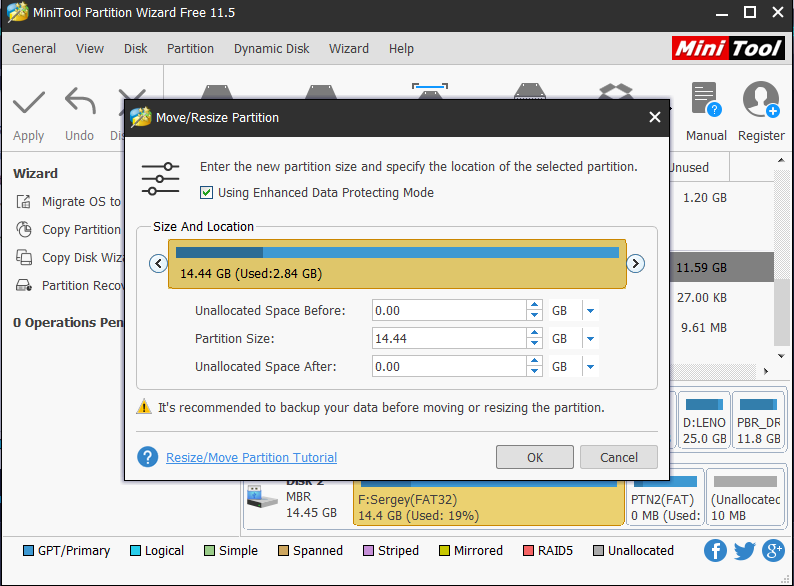Click the blue question mark tutorial icon
Viewport: 794px width, 586px height.
coord(147,457)
